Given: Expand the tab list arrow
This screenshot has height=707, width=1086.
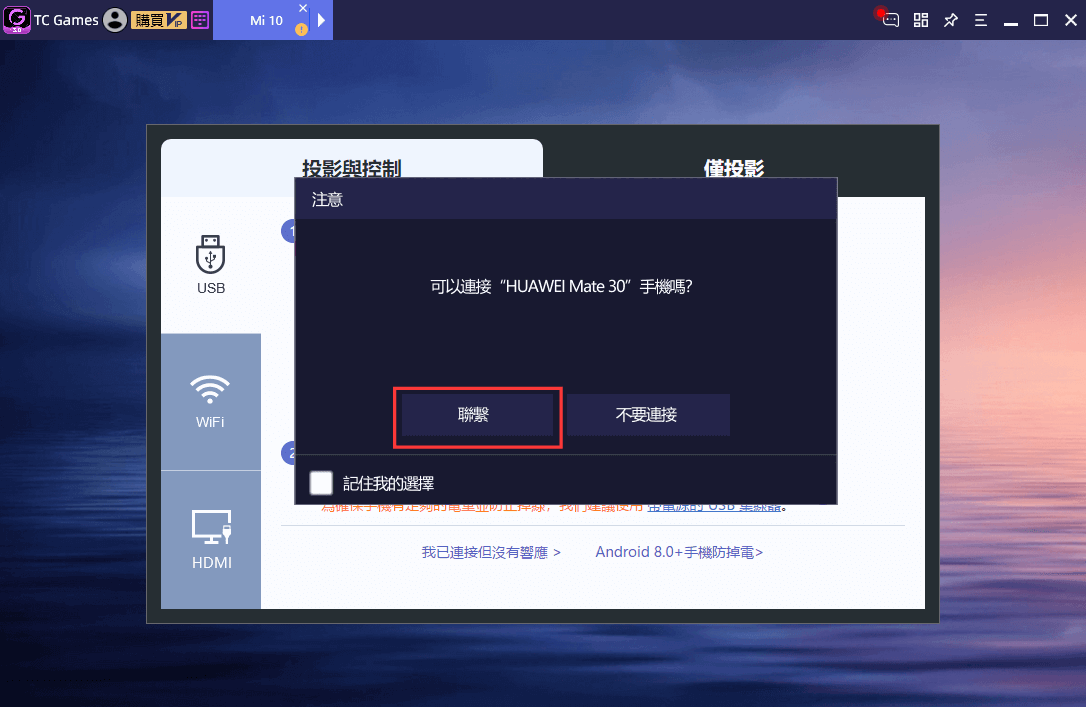Looking at the screenshot, I should (x=321, y=20).
